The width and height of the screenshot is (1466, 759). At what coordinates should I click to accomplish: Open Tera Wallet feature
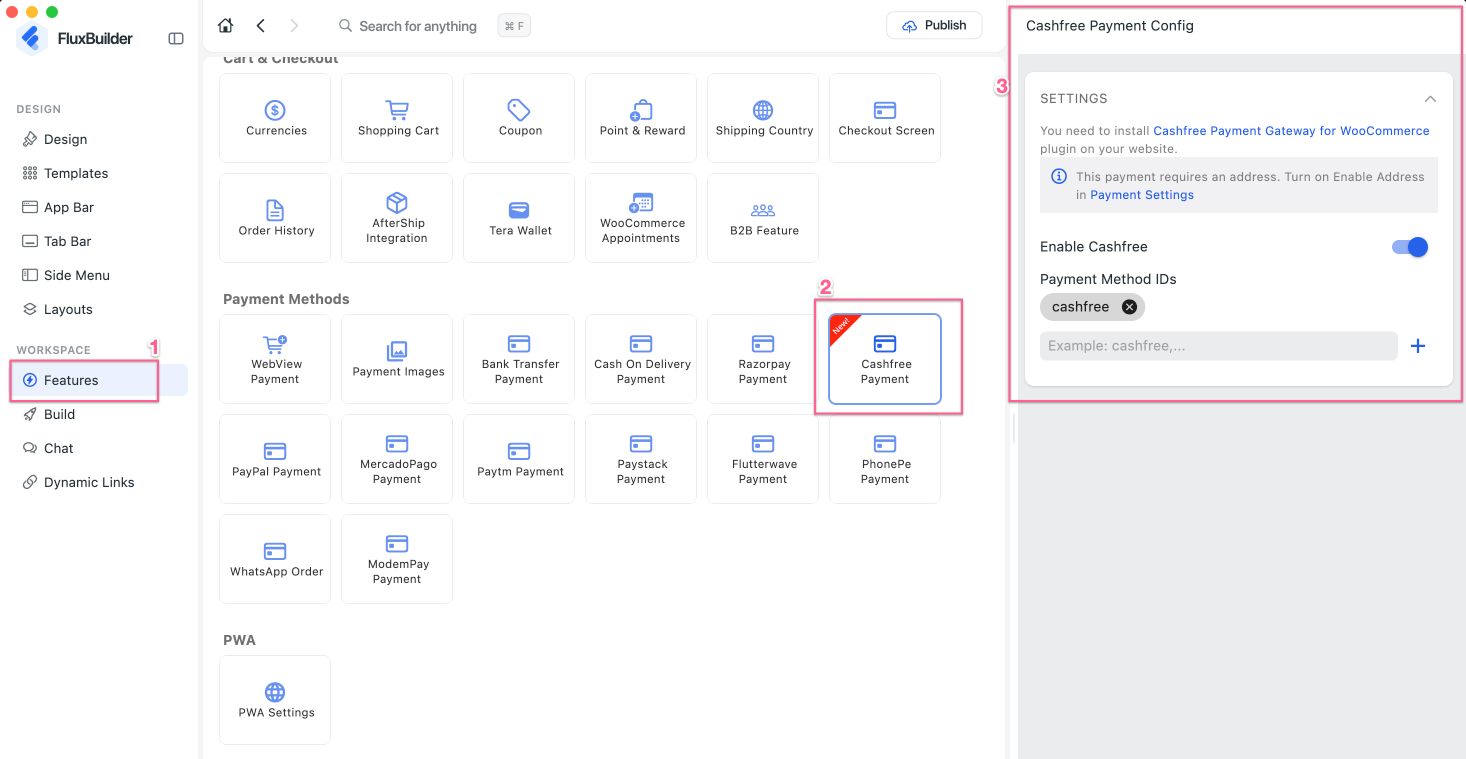point(519,218)
